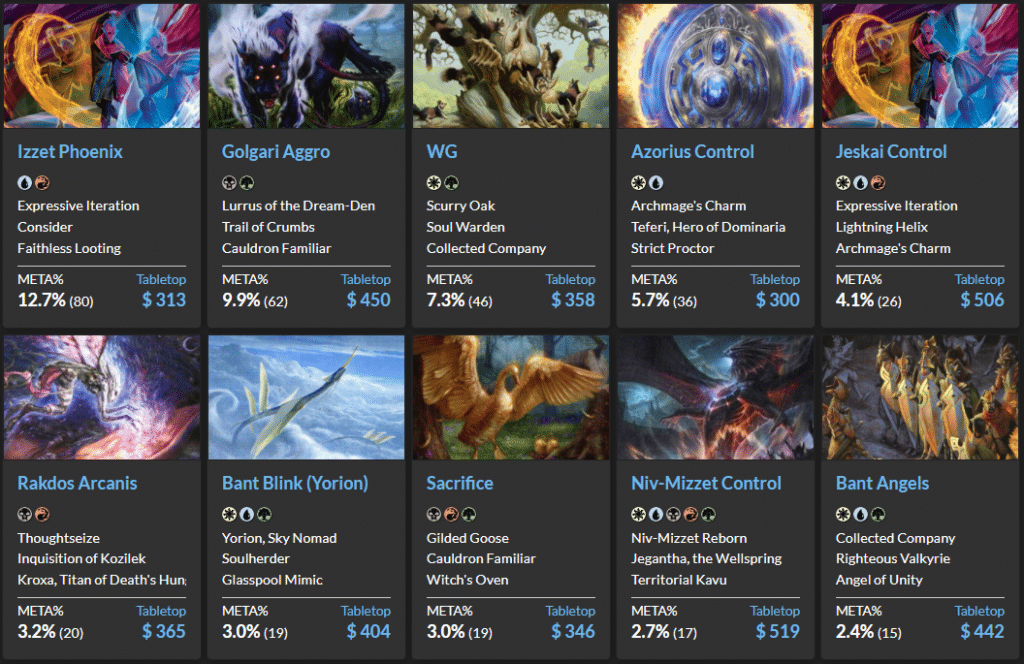The width and height of the screenshot is (1024, 664).
Task: Click the Jeskai Control $506 tabletop price
Action: tap(982, 300)
